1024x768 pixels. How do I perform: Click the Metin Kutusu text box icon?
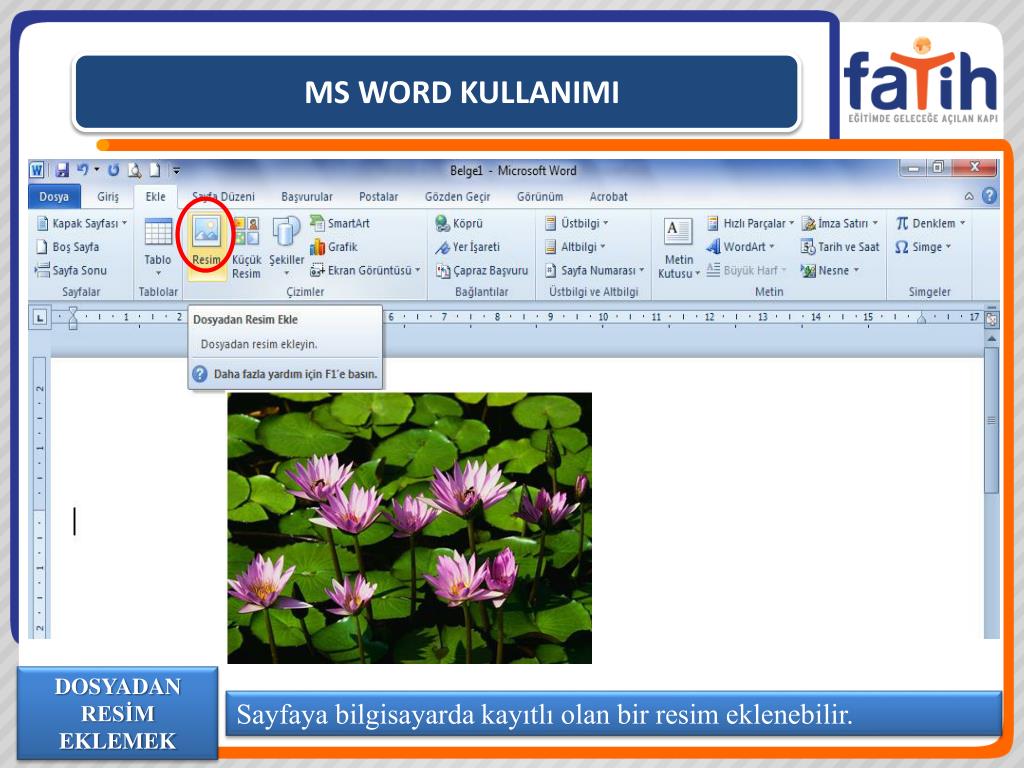(678, 231)
